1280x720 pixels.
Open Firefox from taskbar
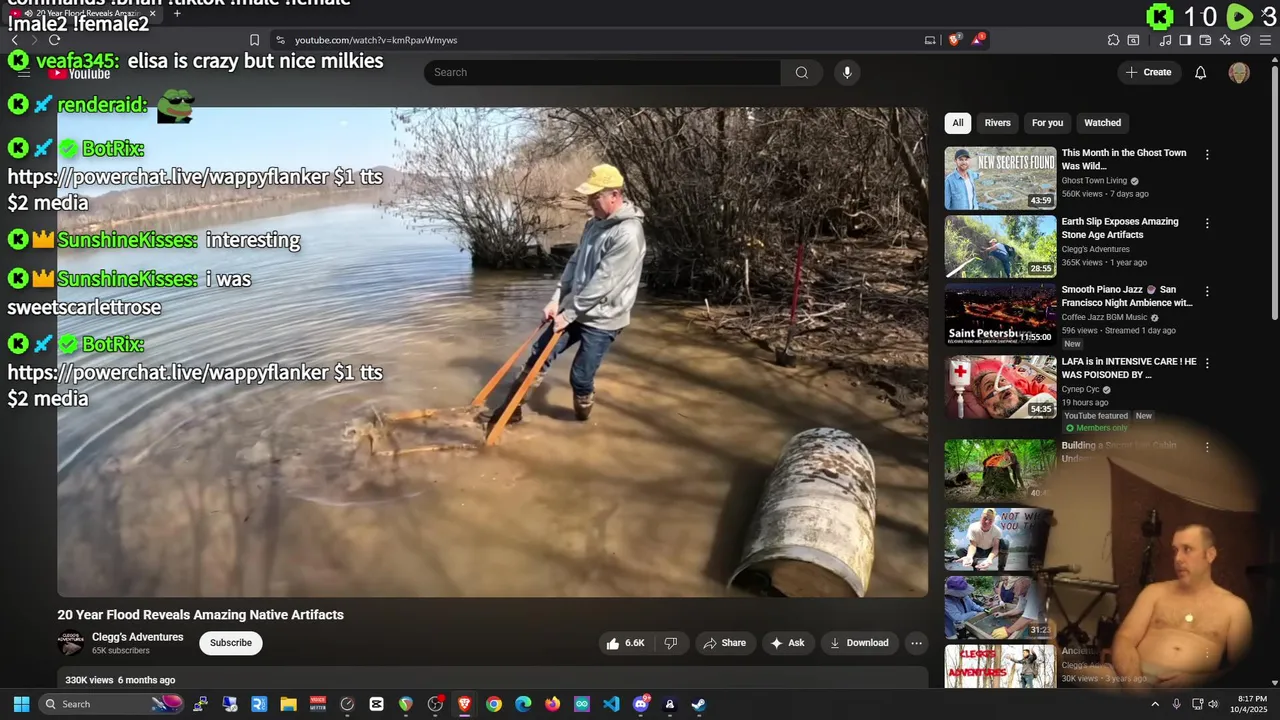coord(552,704)
